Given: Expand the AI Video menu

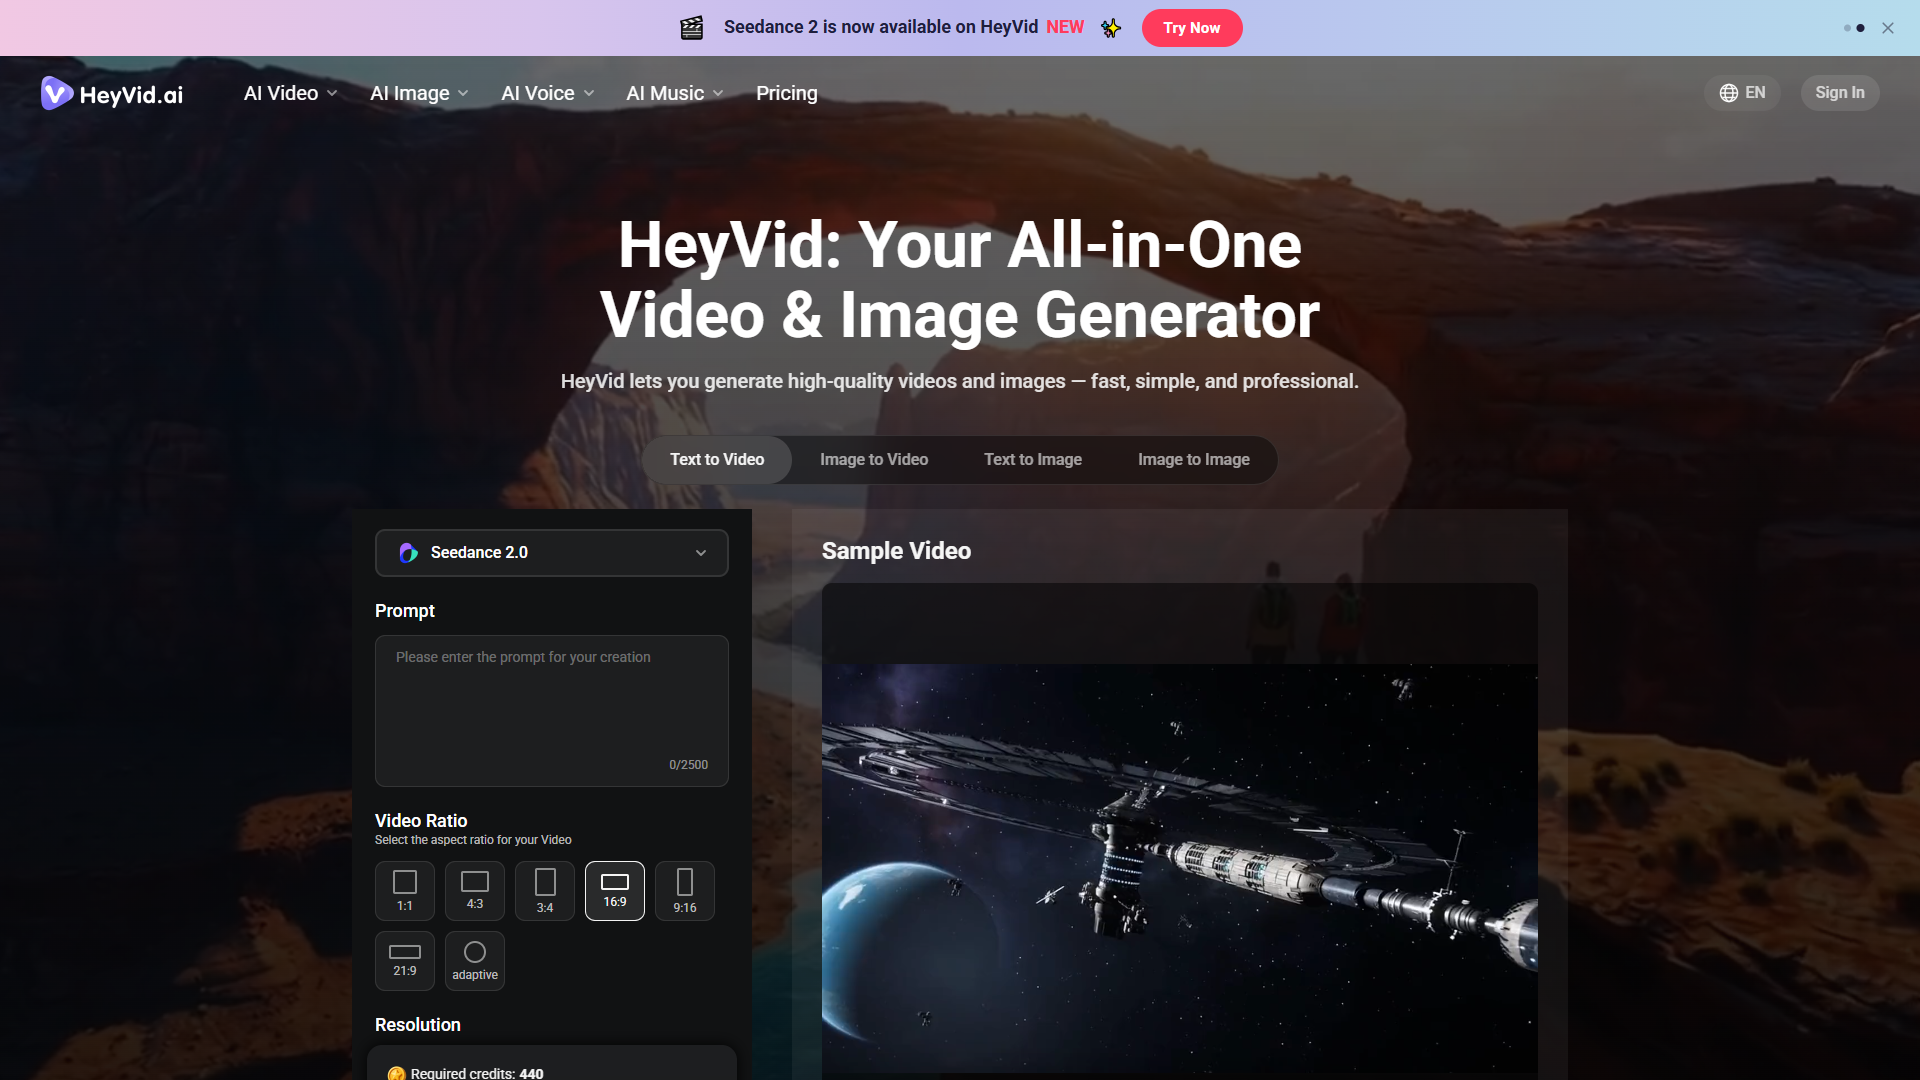Looking at the screenshot, I should pyautogui.click(x=291, y=93).
